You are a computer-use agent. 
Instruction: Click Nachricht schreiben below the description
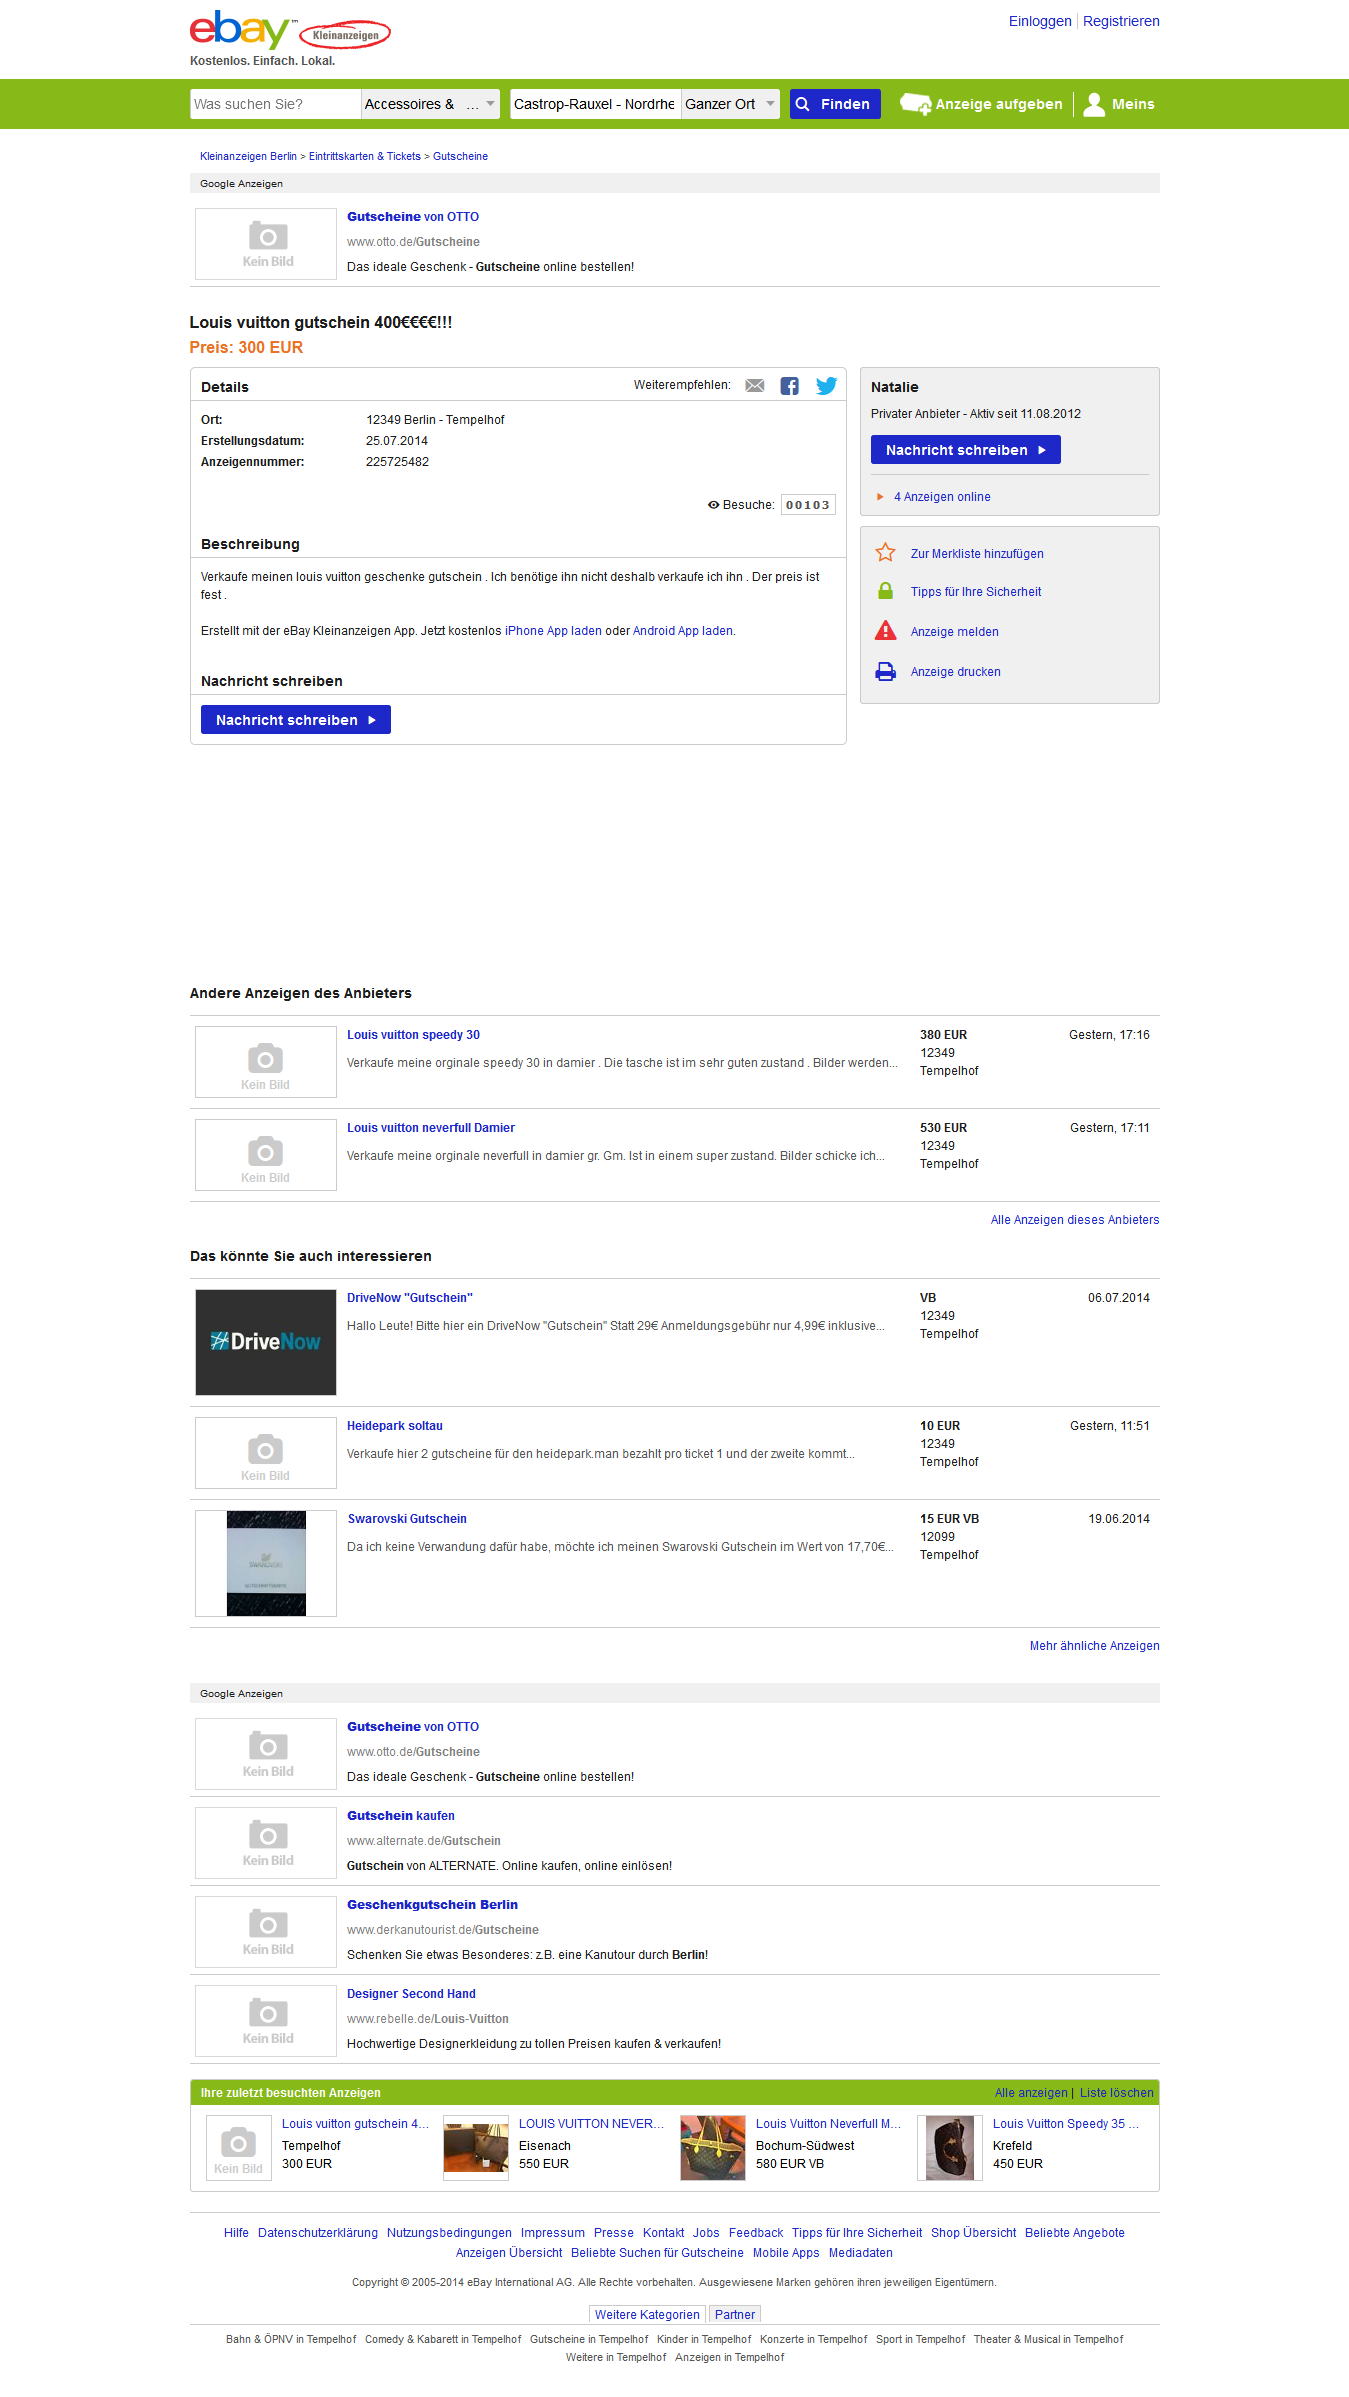(x=295, y=720)
